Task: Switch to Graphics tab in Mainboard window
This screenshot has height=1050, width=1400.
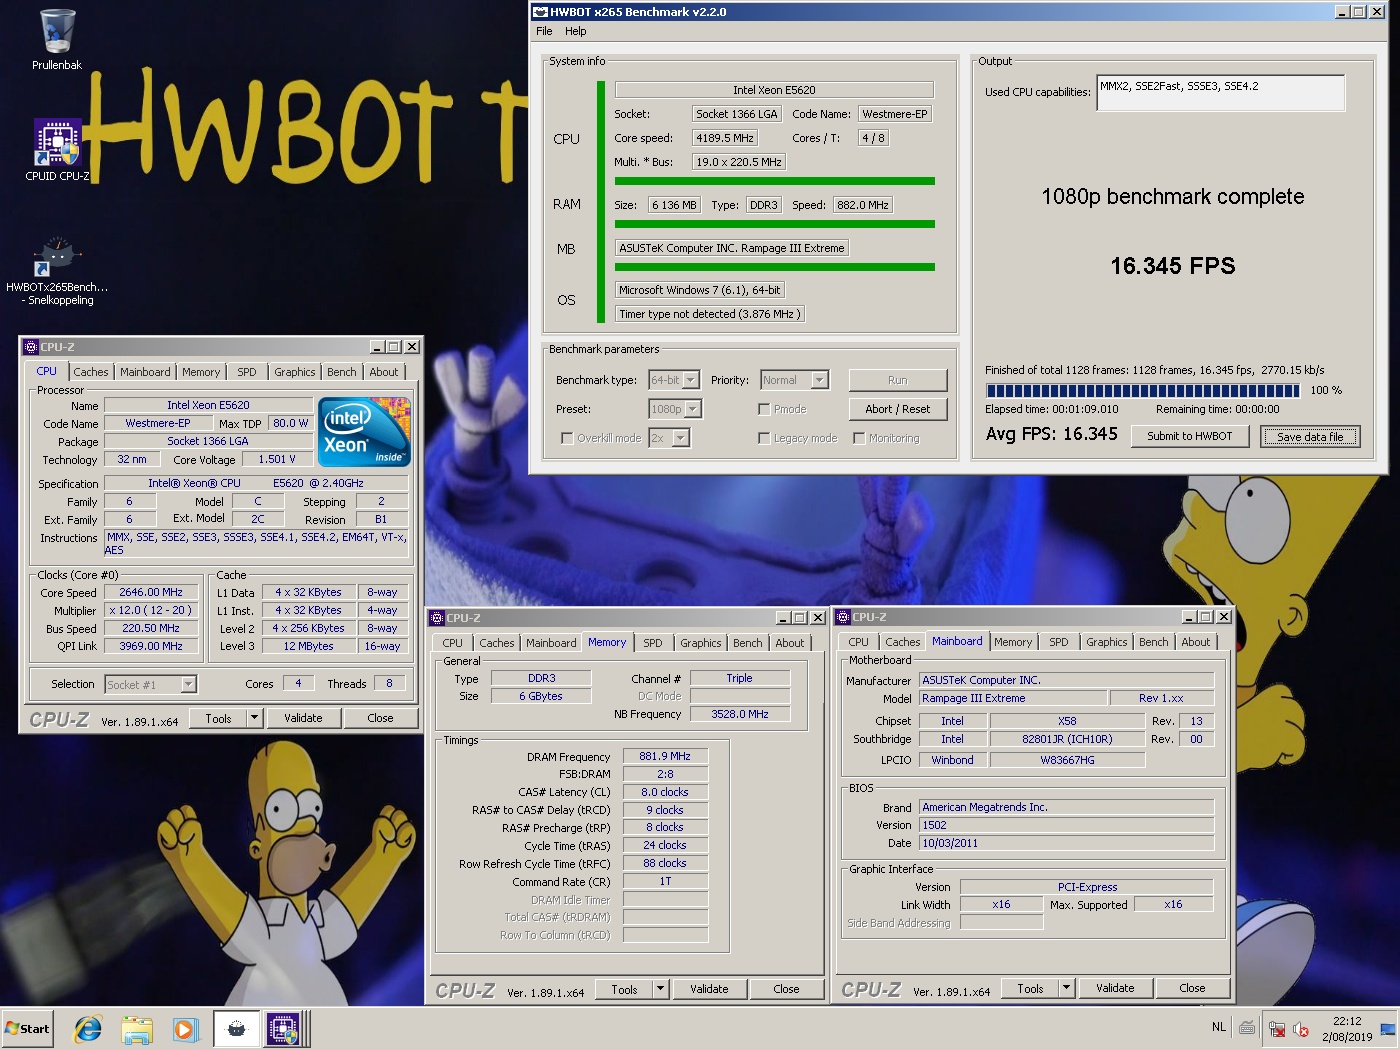Action: tap(1107, 642)
